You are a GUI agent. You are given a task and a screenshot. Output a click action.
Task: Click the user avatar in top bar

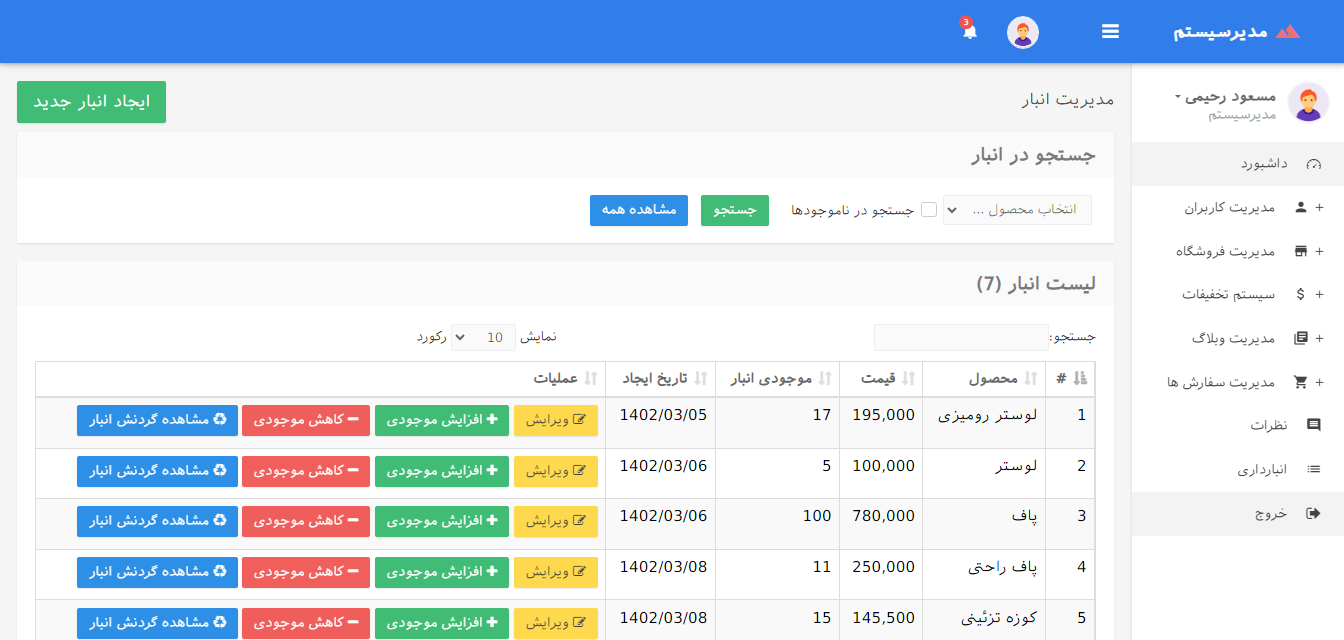click(x=1022, y=32)
